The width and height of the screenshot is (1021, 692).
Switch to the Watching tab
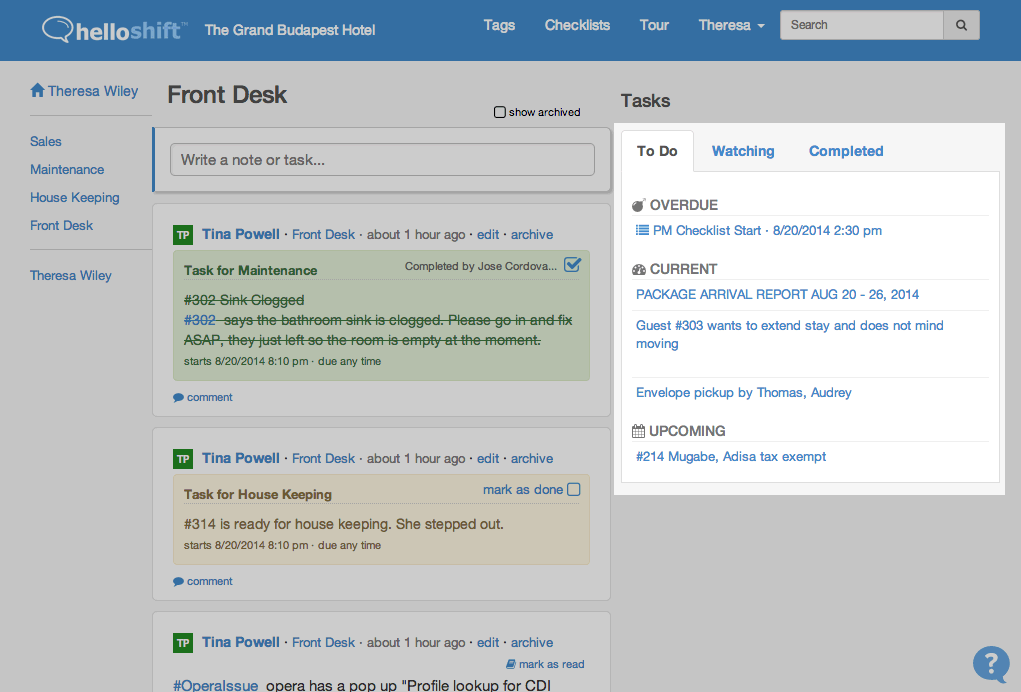coord(743,151)
